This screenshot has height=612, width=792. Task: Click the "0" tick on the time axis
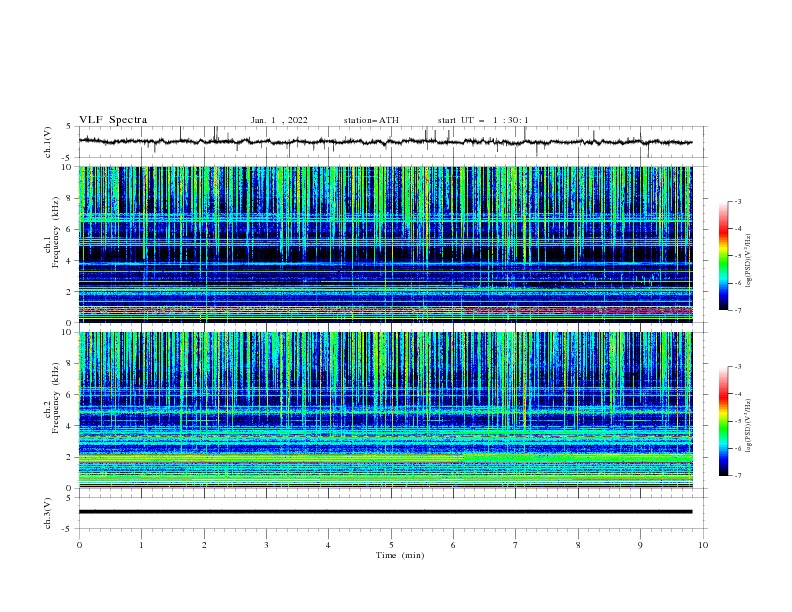pos(79,545)
